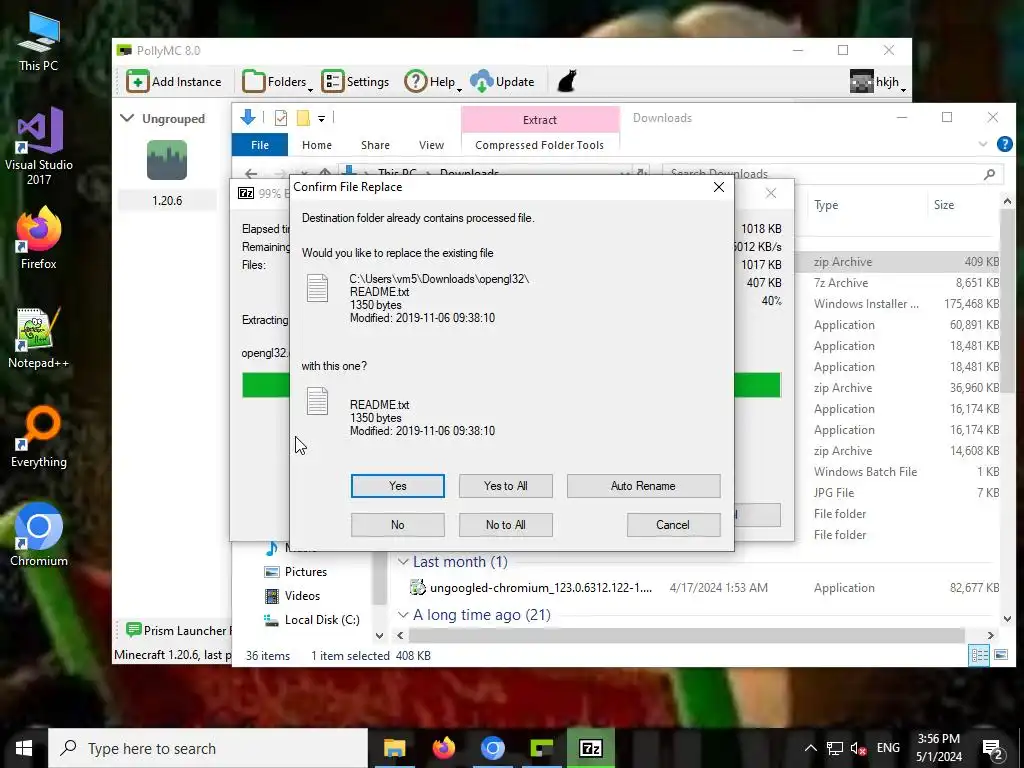1024x768 pixels.
Task: Open Chromium desktop shortcut
Action: click(x=39, y=534)
